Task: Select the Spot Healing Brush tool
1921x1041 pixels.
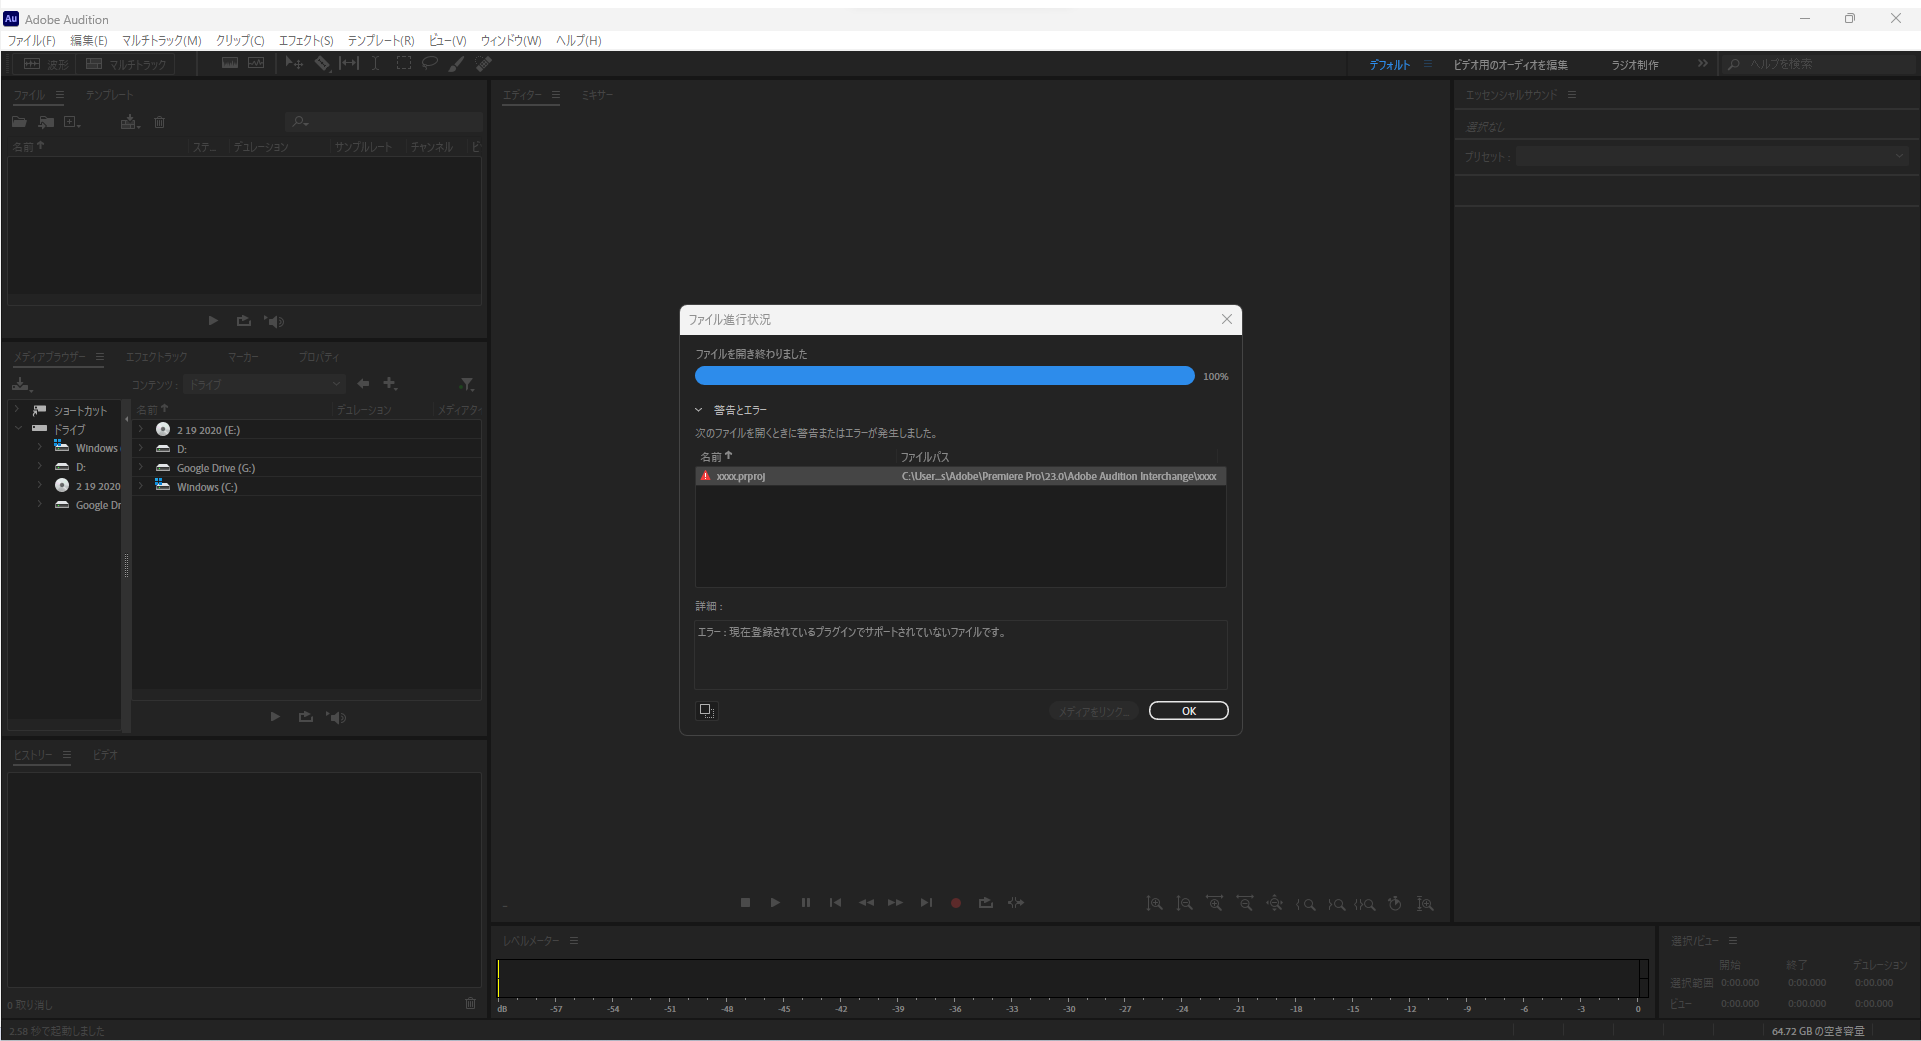Action: coord(484,63)
